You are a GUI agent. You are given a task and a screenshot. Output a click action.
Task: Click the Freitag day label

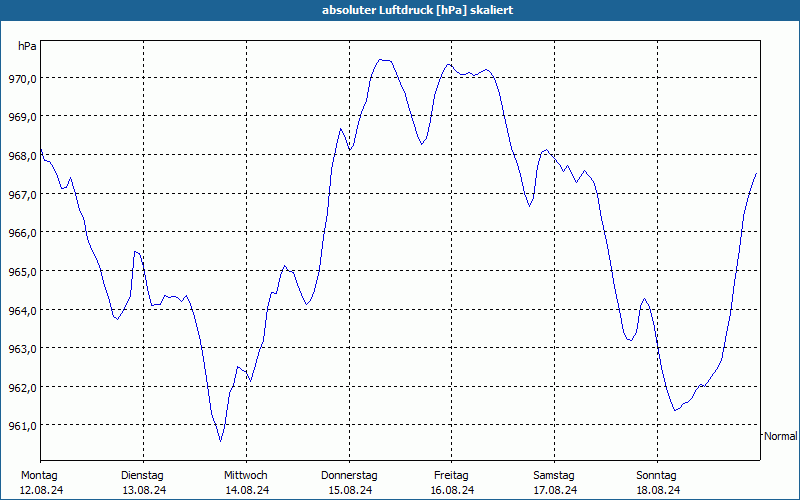(x=451, y=476)
